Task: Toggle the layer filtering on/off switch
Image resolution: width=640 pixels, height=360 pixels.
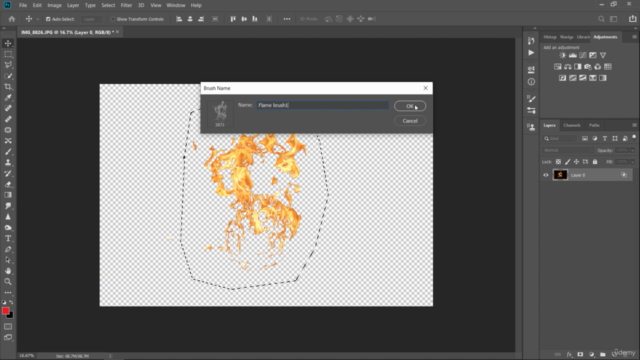Action: [x=634, y=138]
